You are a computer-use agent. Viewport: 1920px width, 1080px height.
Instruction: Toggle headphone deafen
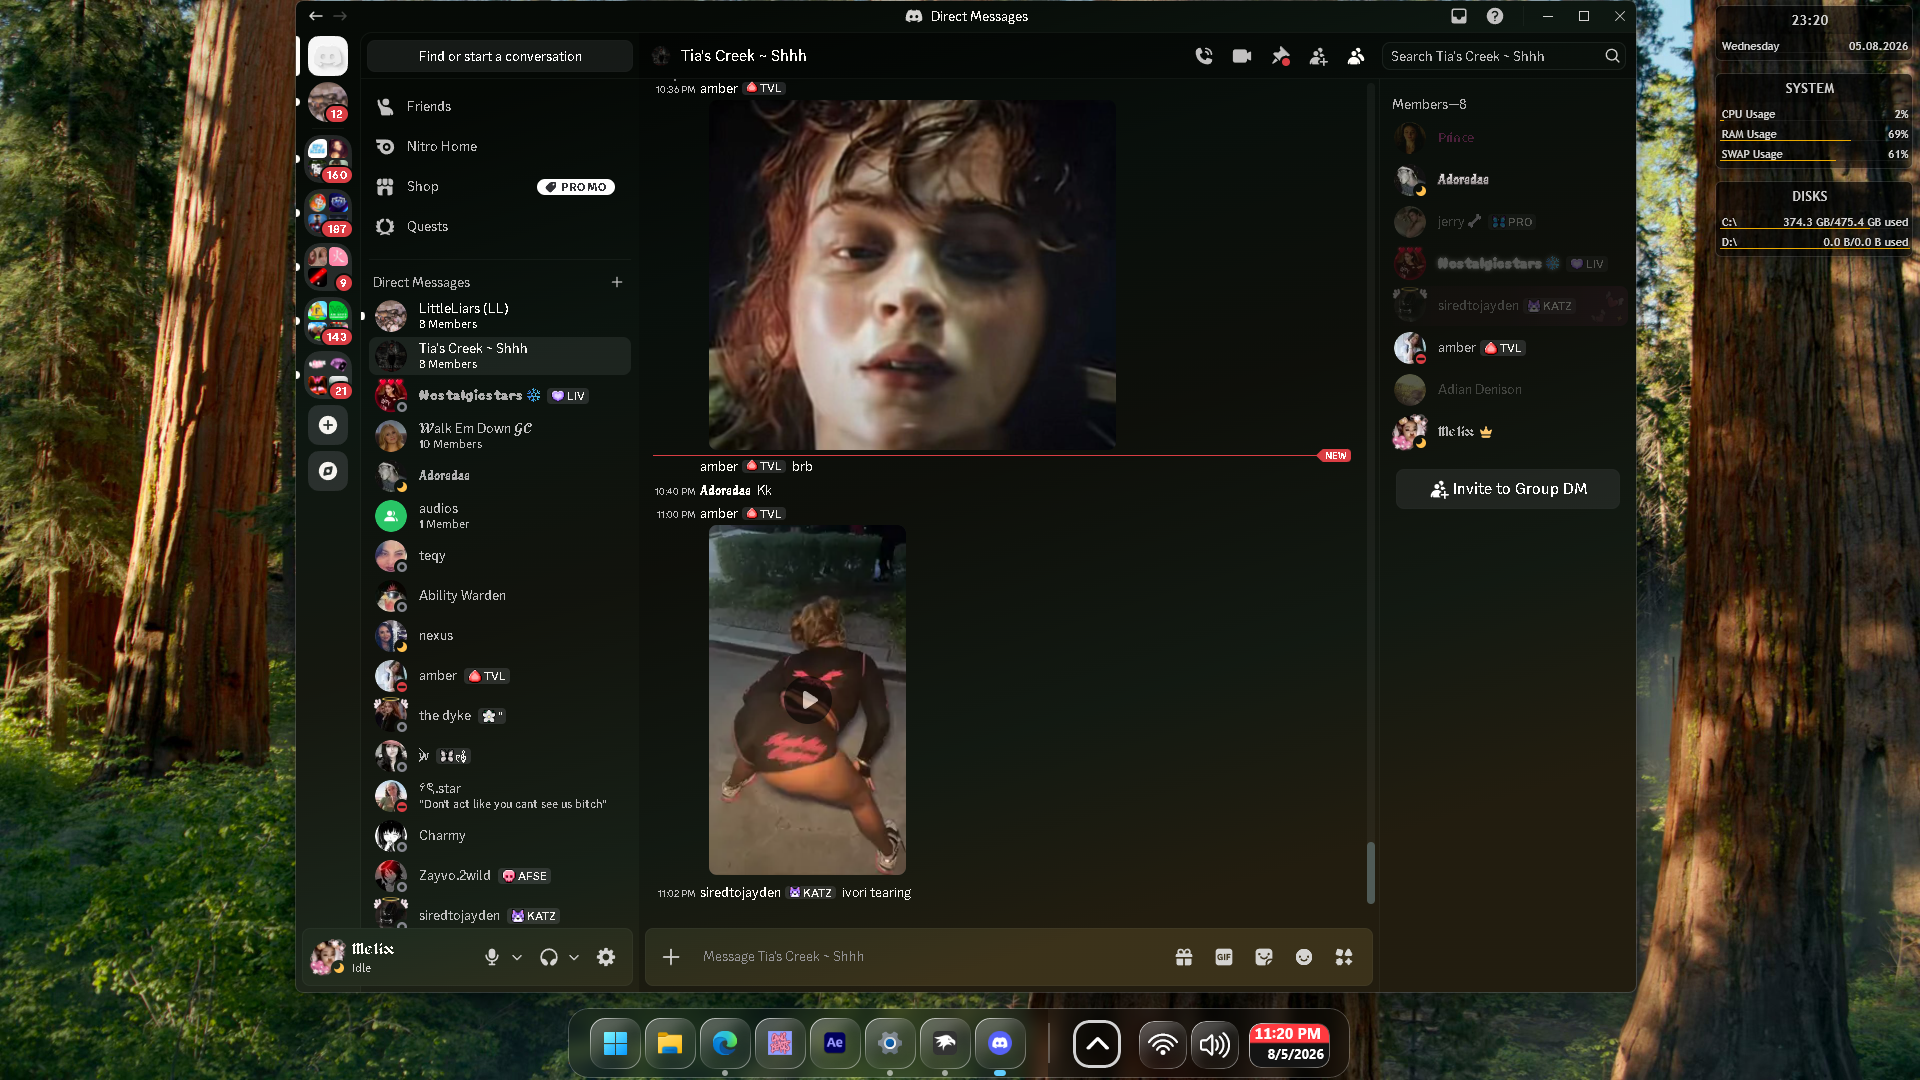pos(549,957)
